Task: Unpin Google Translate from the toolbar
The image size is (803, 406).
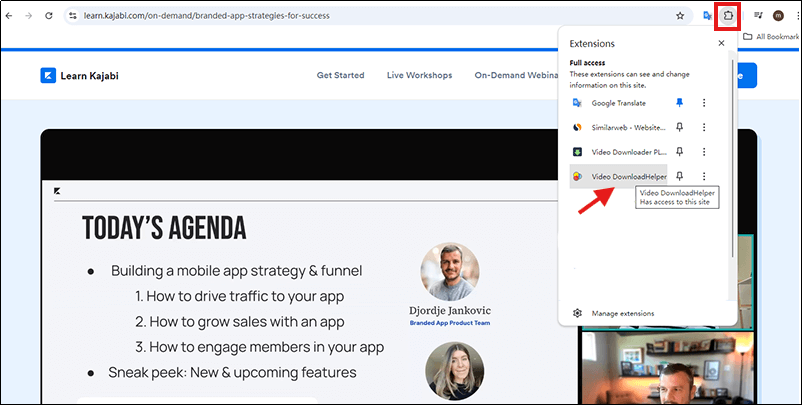Action: tap(680, 103)
